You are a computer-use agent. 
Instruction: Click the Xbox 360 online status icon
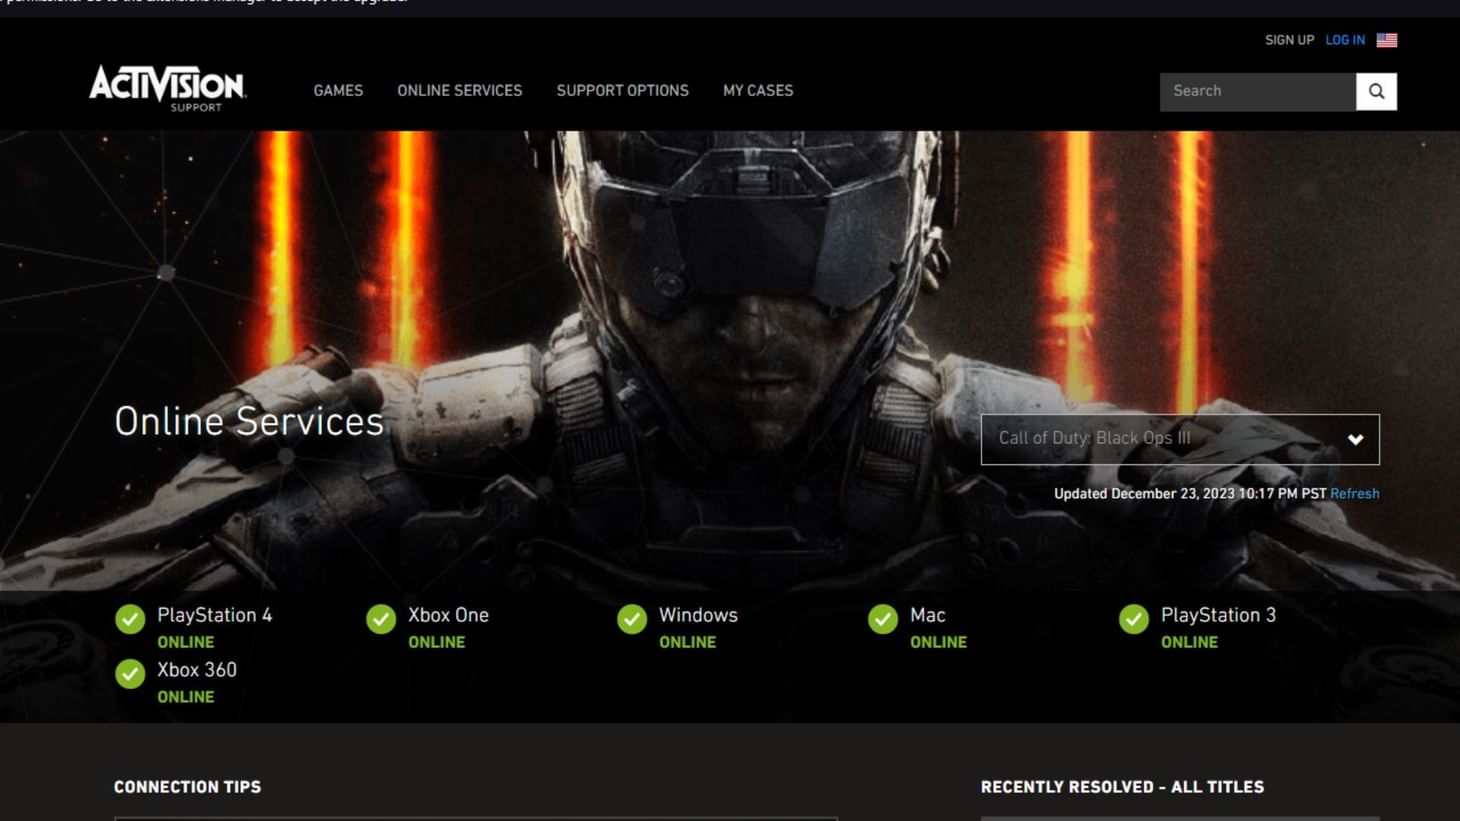tap(130, 675)
